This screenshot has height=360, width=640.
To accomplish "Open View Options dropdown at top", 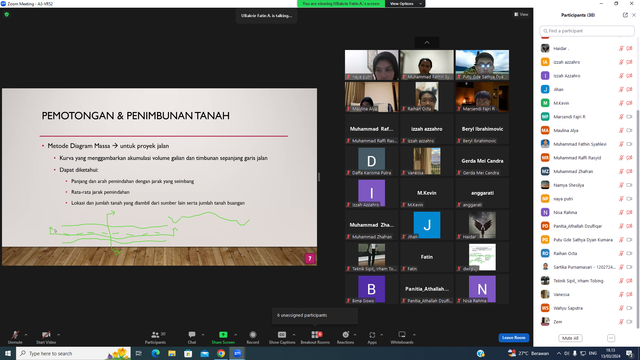I will 405,4.
